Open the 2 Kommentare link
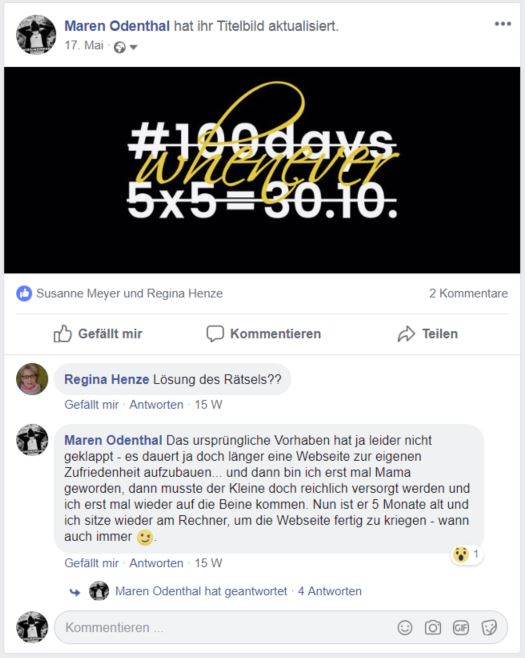 468,293
